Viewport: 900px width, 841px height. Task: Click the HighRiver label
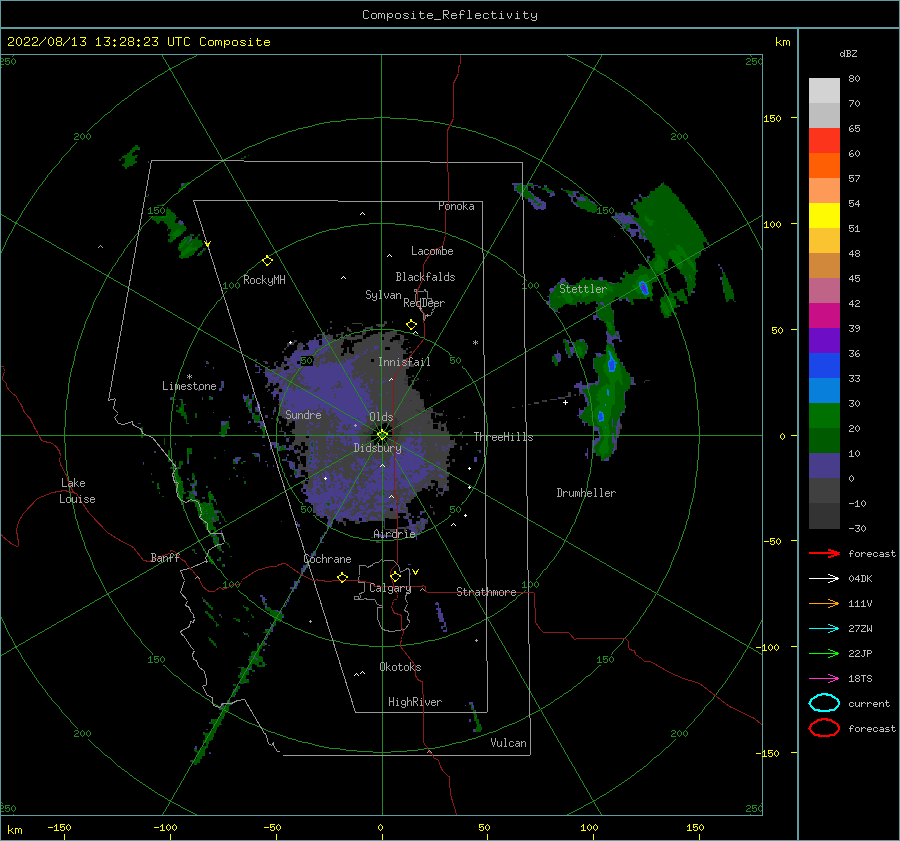tap(415, 702)
